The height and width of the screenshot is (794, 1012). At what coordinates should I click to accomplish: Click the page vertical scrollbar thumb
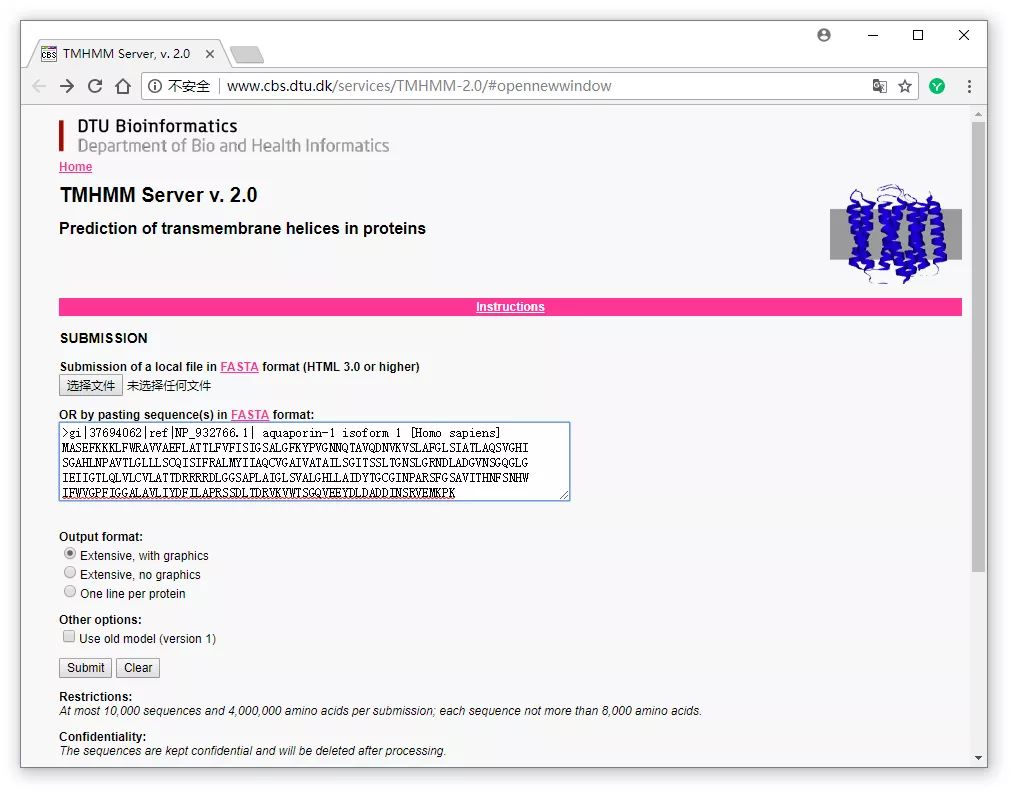pyautogui.click(x=978, y=345)
